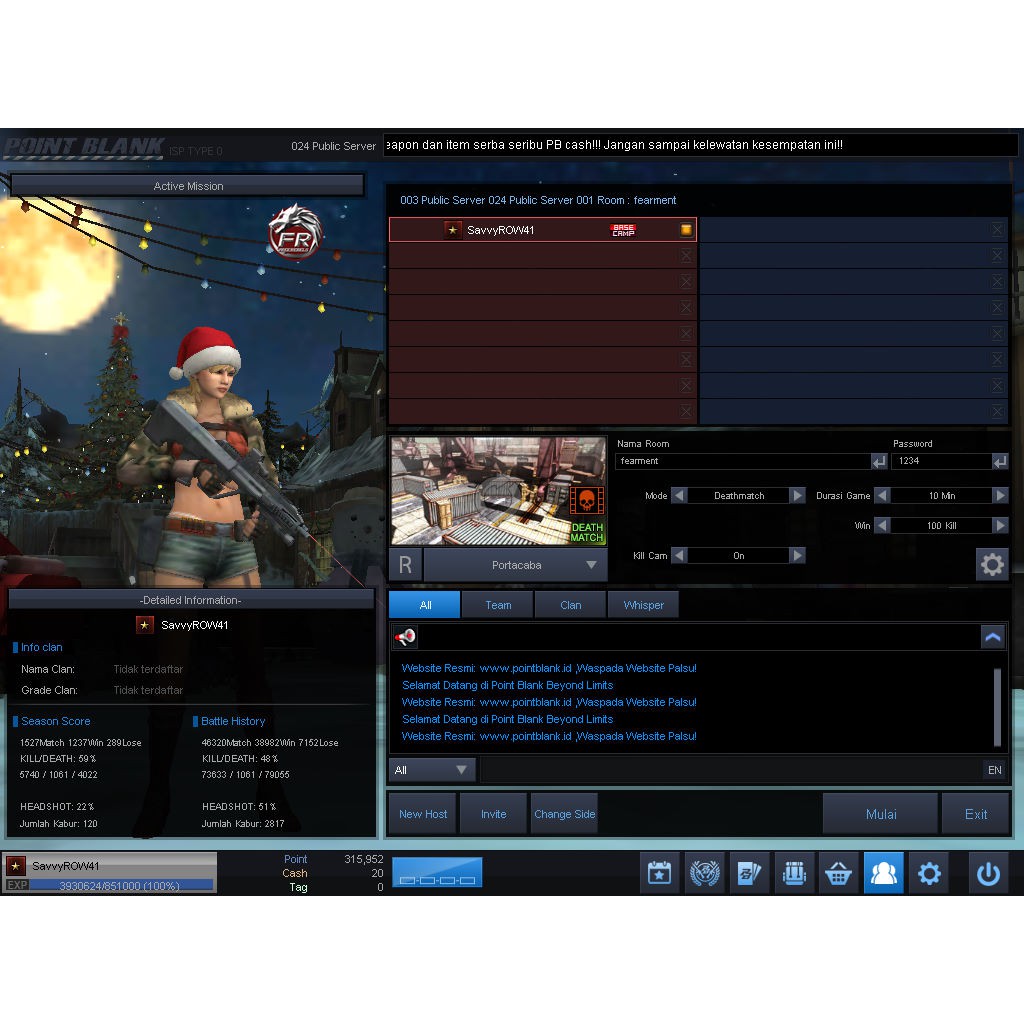
Task: Click the chat scrollbar
Action: [997, 707]
